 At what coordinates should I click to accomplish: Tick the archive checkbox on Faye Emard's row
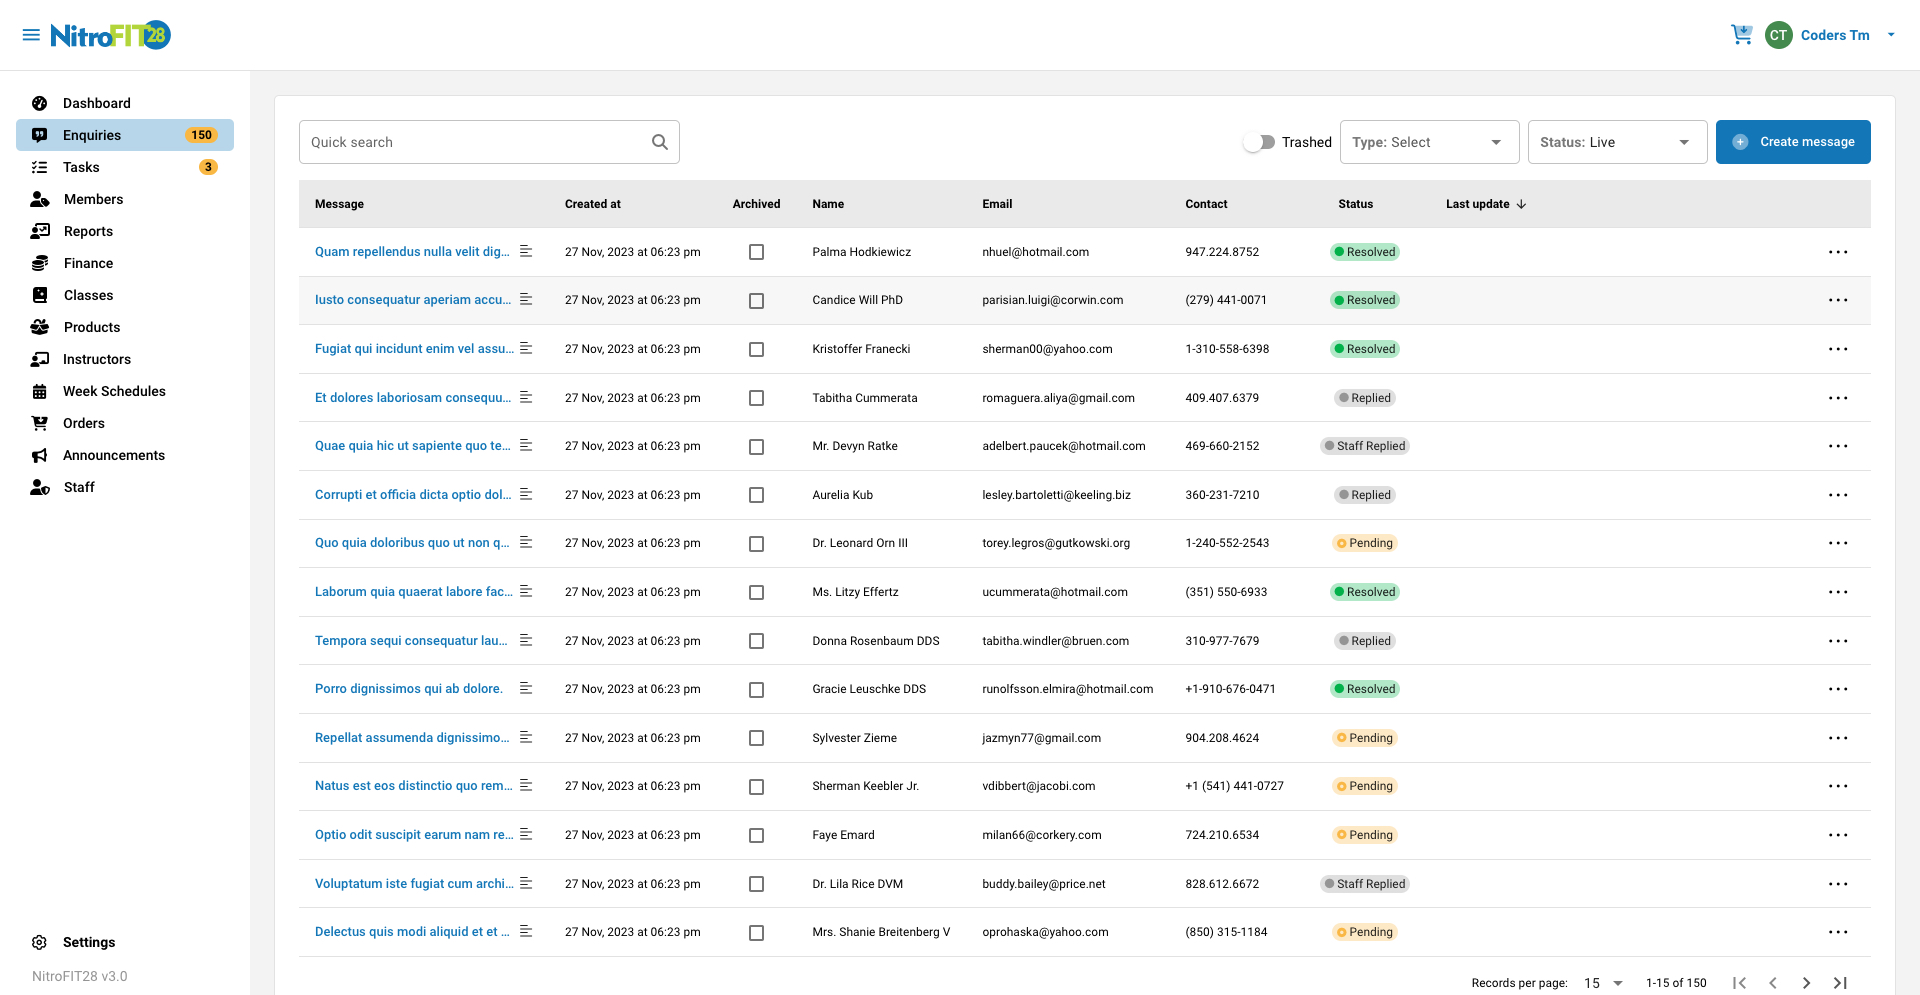tap(757, 835)
